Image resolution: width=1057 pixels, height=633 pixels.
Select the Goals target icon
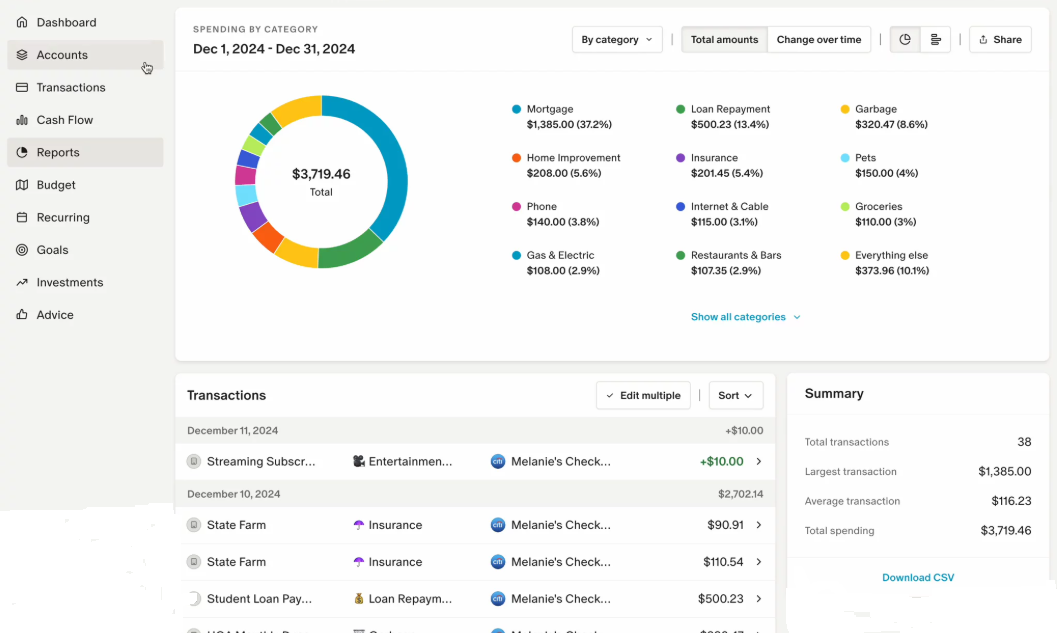pos(22,250)
